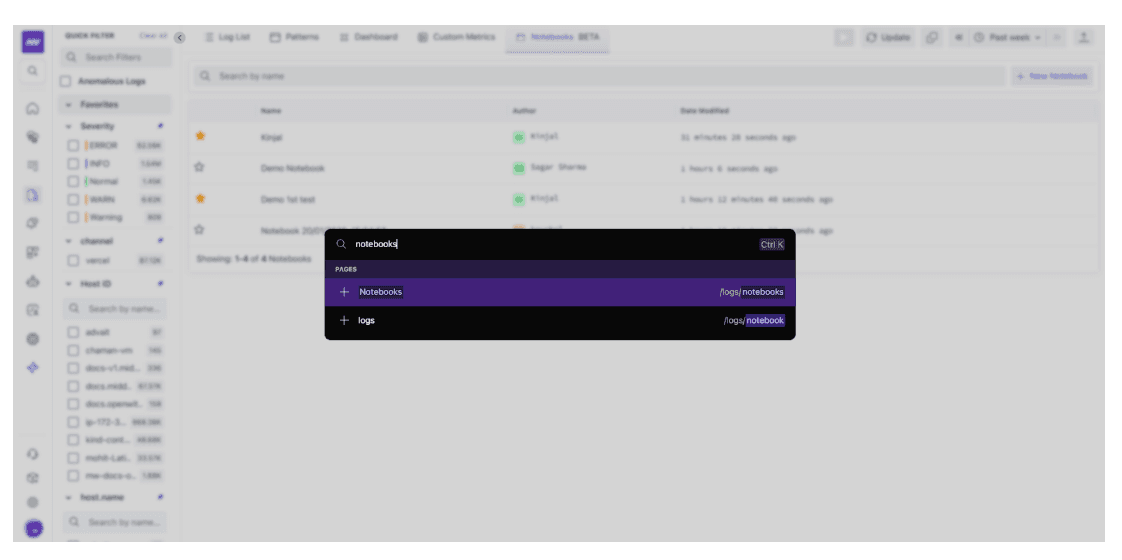
Task: Click the upload/share icon at top right
Action: [x=1083, y=38]
